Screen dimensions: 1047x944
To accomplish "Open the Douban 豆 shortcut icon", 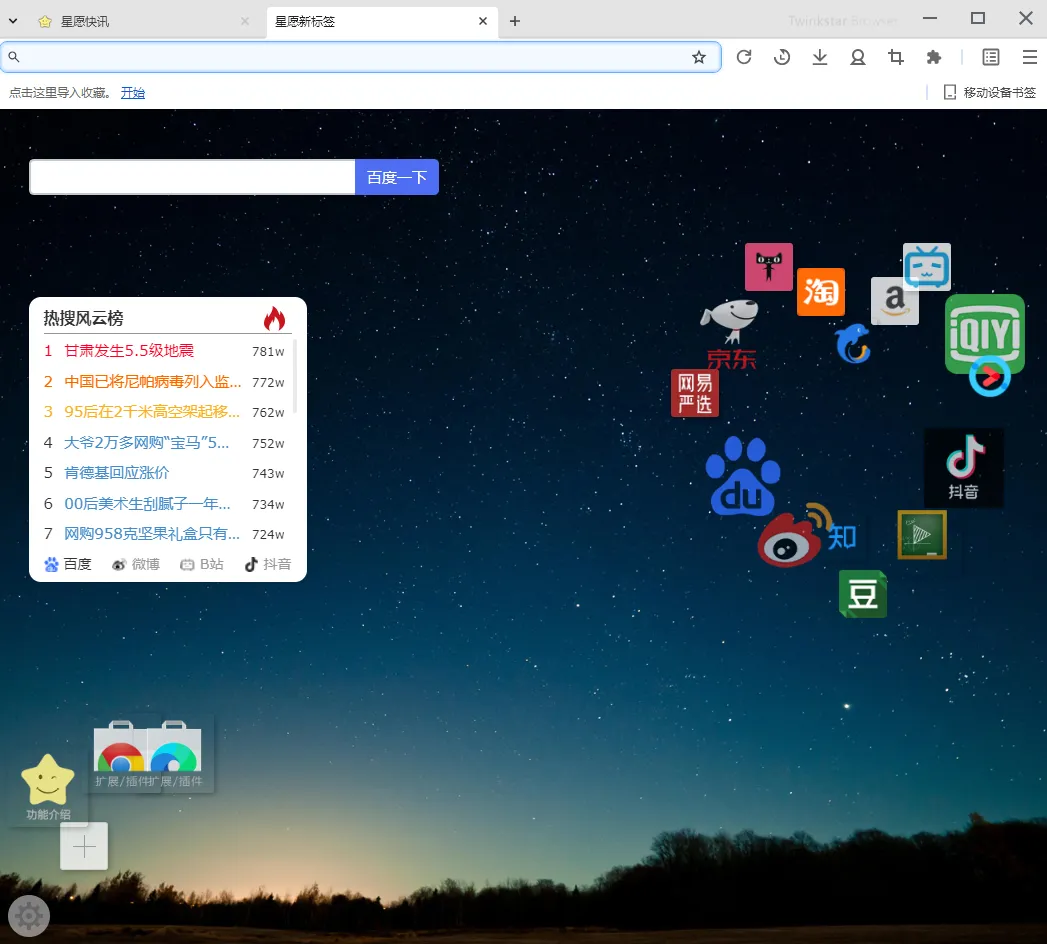I will click(863, 594).
